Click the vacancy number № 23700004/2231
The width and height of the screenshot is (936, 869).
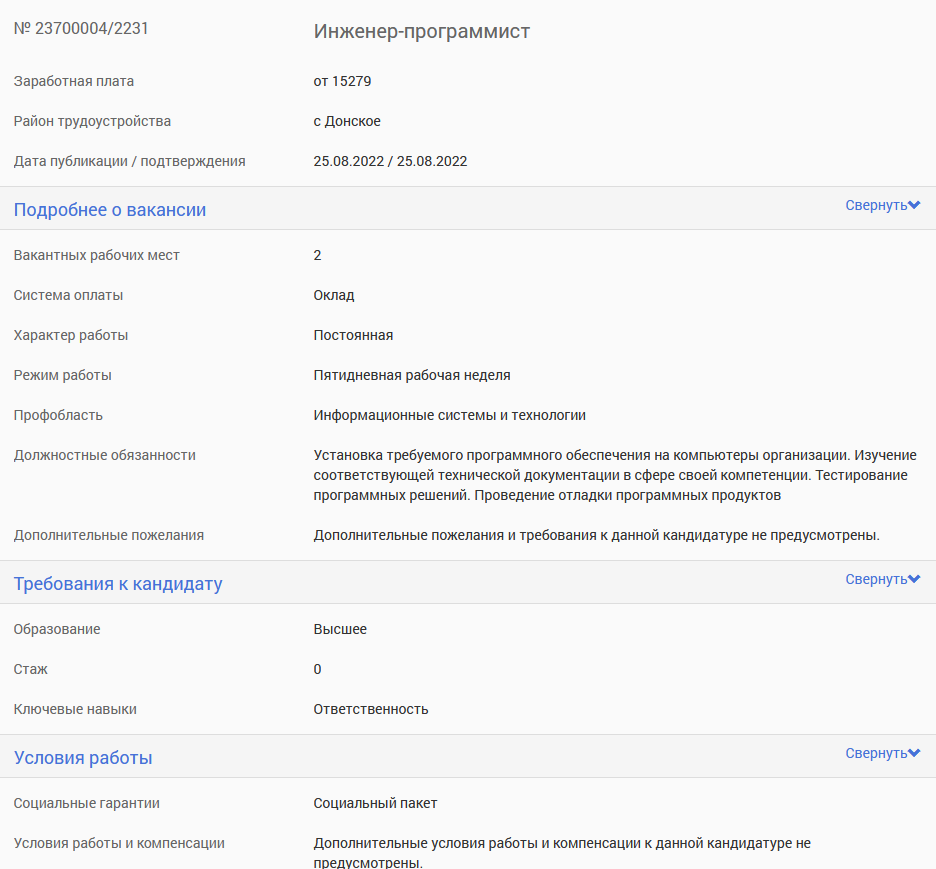81,29
